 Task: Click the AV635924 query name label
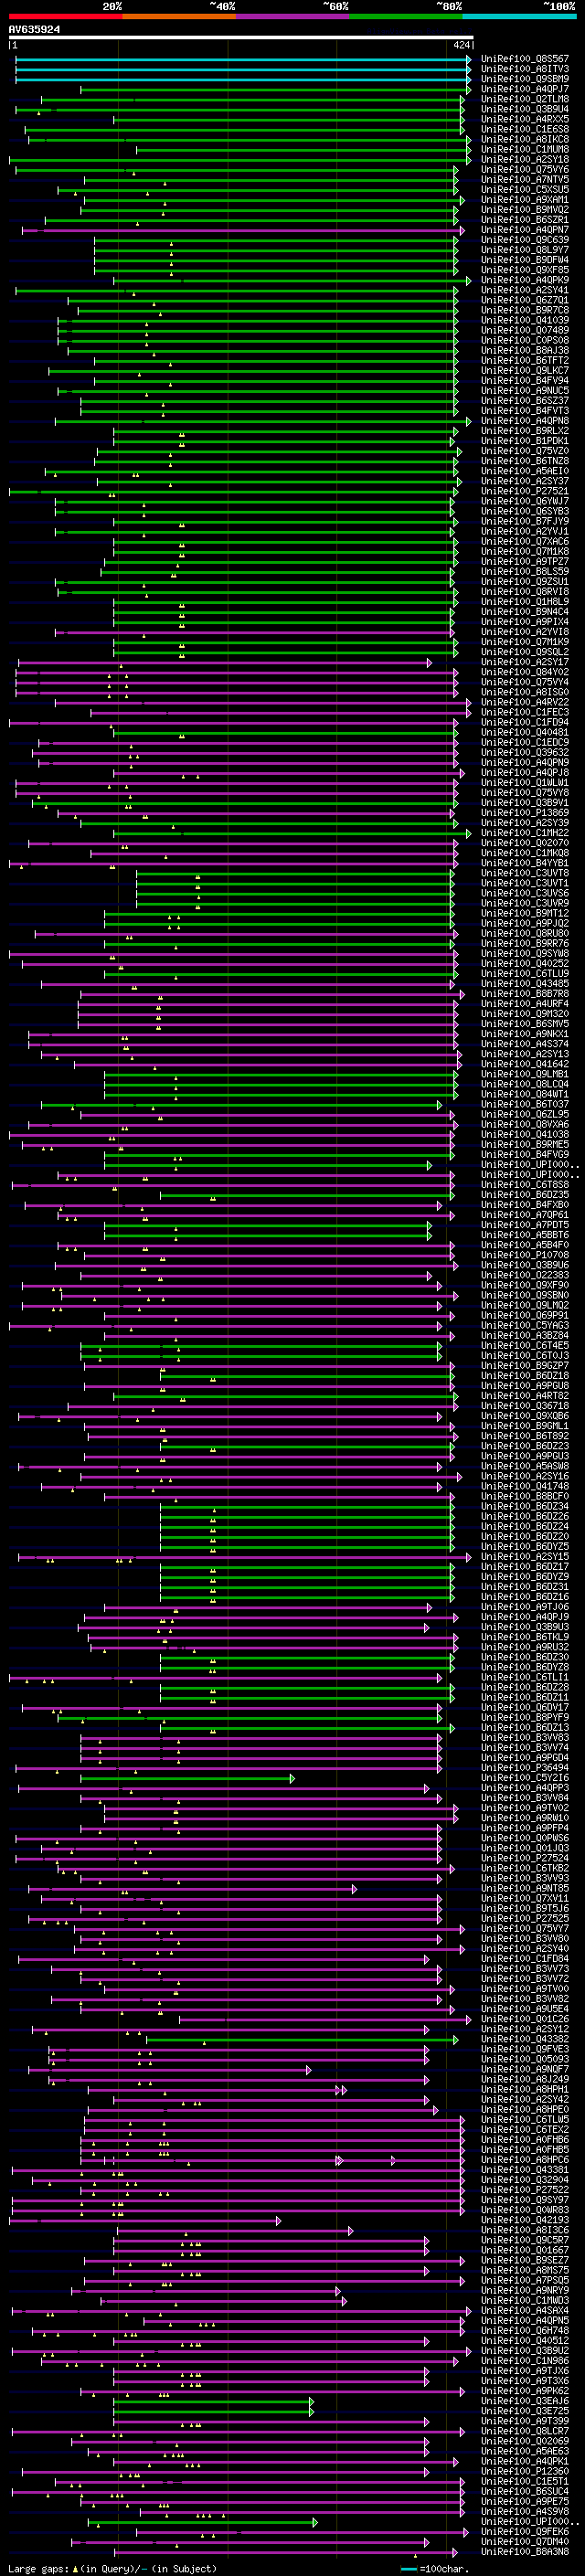point(34,30)
